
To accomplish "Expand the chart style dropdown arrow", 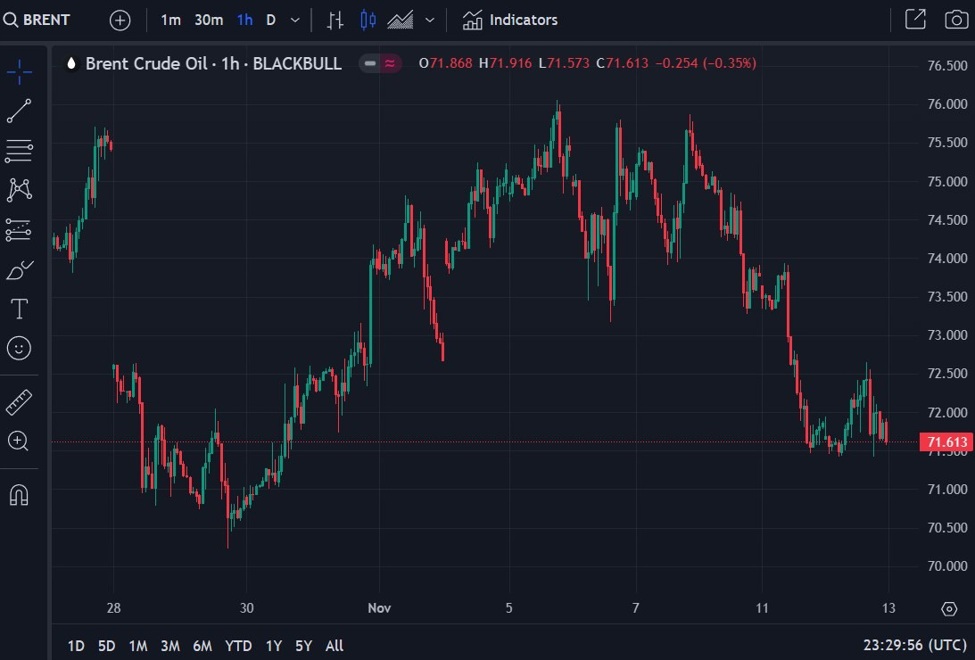I will [430, 20].
